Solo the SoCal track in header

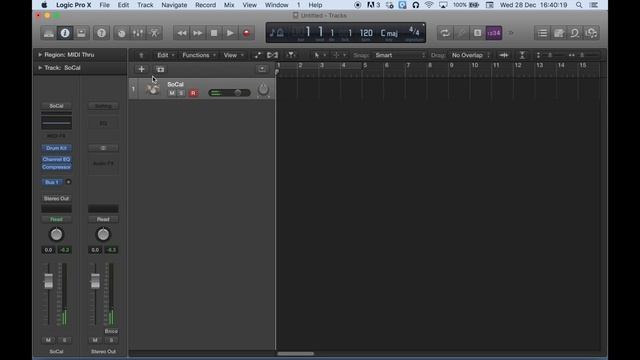pyautogui.click(x=181, y=93)
